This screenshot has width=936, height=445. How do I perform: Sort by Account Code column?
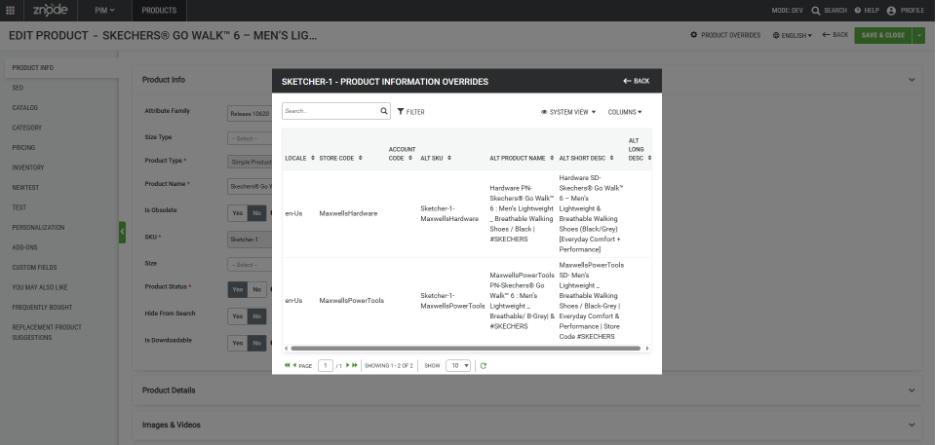(x=402, y=154)
